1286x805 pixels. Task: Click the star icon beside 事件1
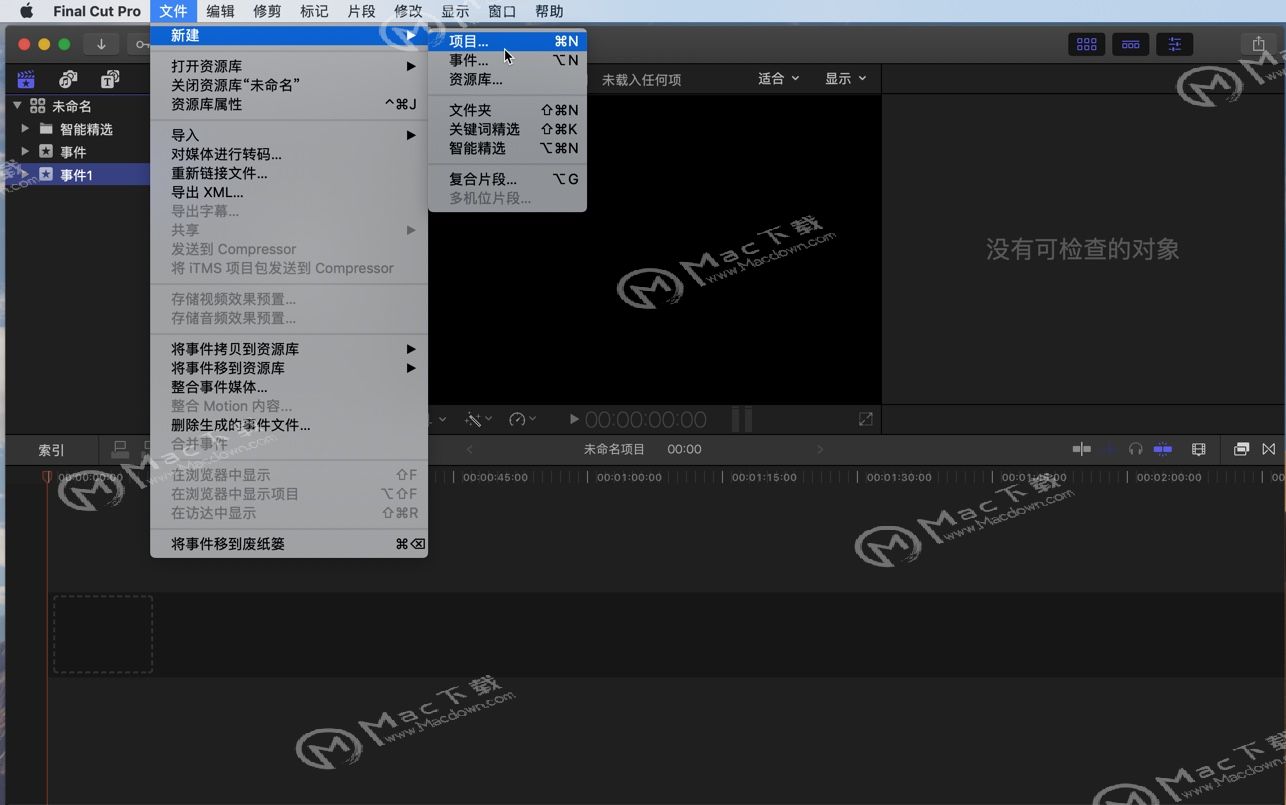(x=46, y=175)
